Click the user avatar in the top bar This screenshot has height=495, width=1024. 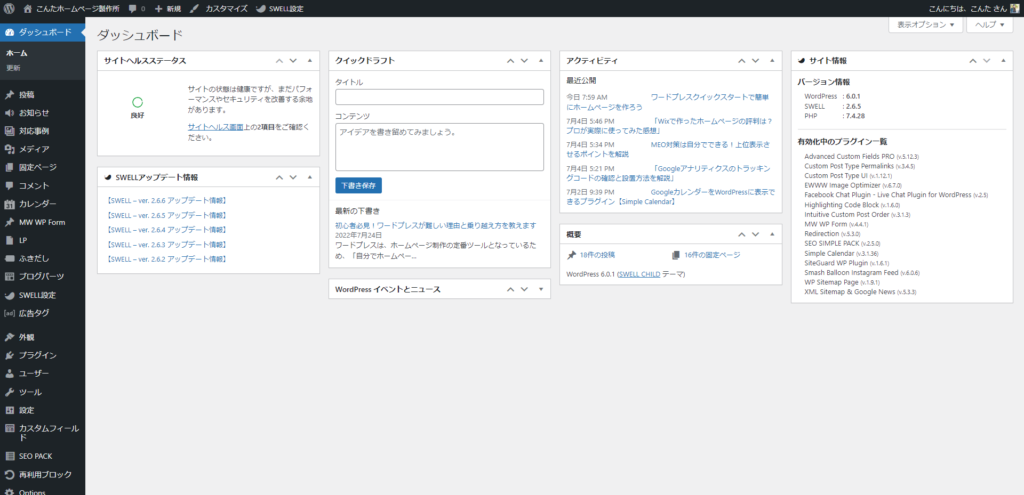(x=1014, y=9)
